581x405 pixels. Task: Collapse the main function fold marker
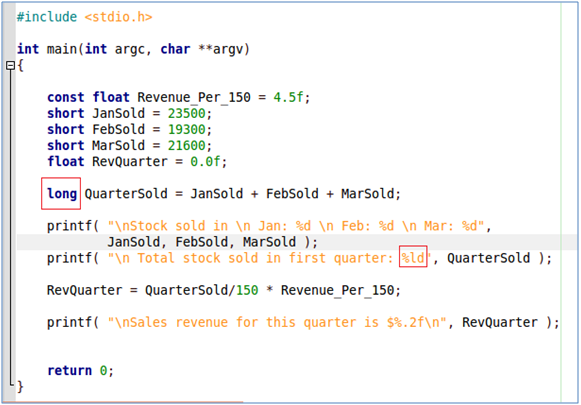[10, 66]
